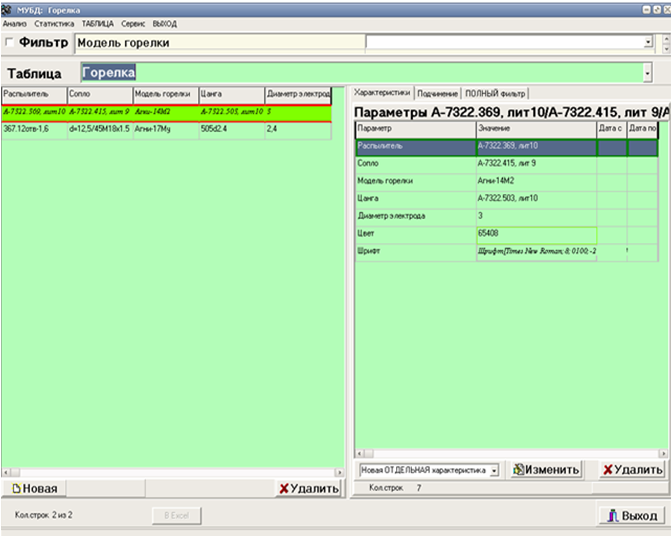Select the highlighted row A-7322.369, лит10
Viewport: 672px width, 537px height.
point(167,112)
